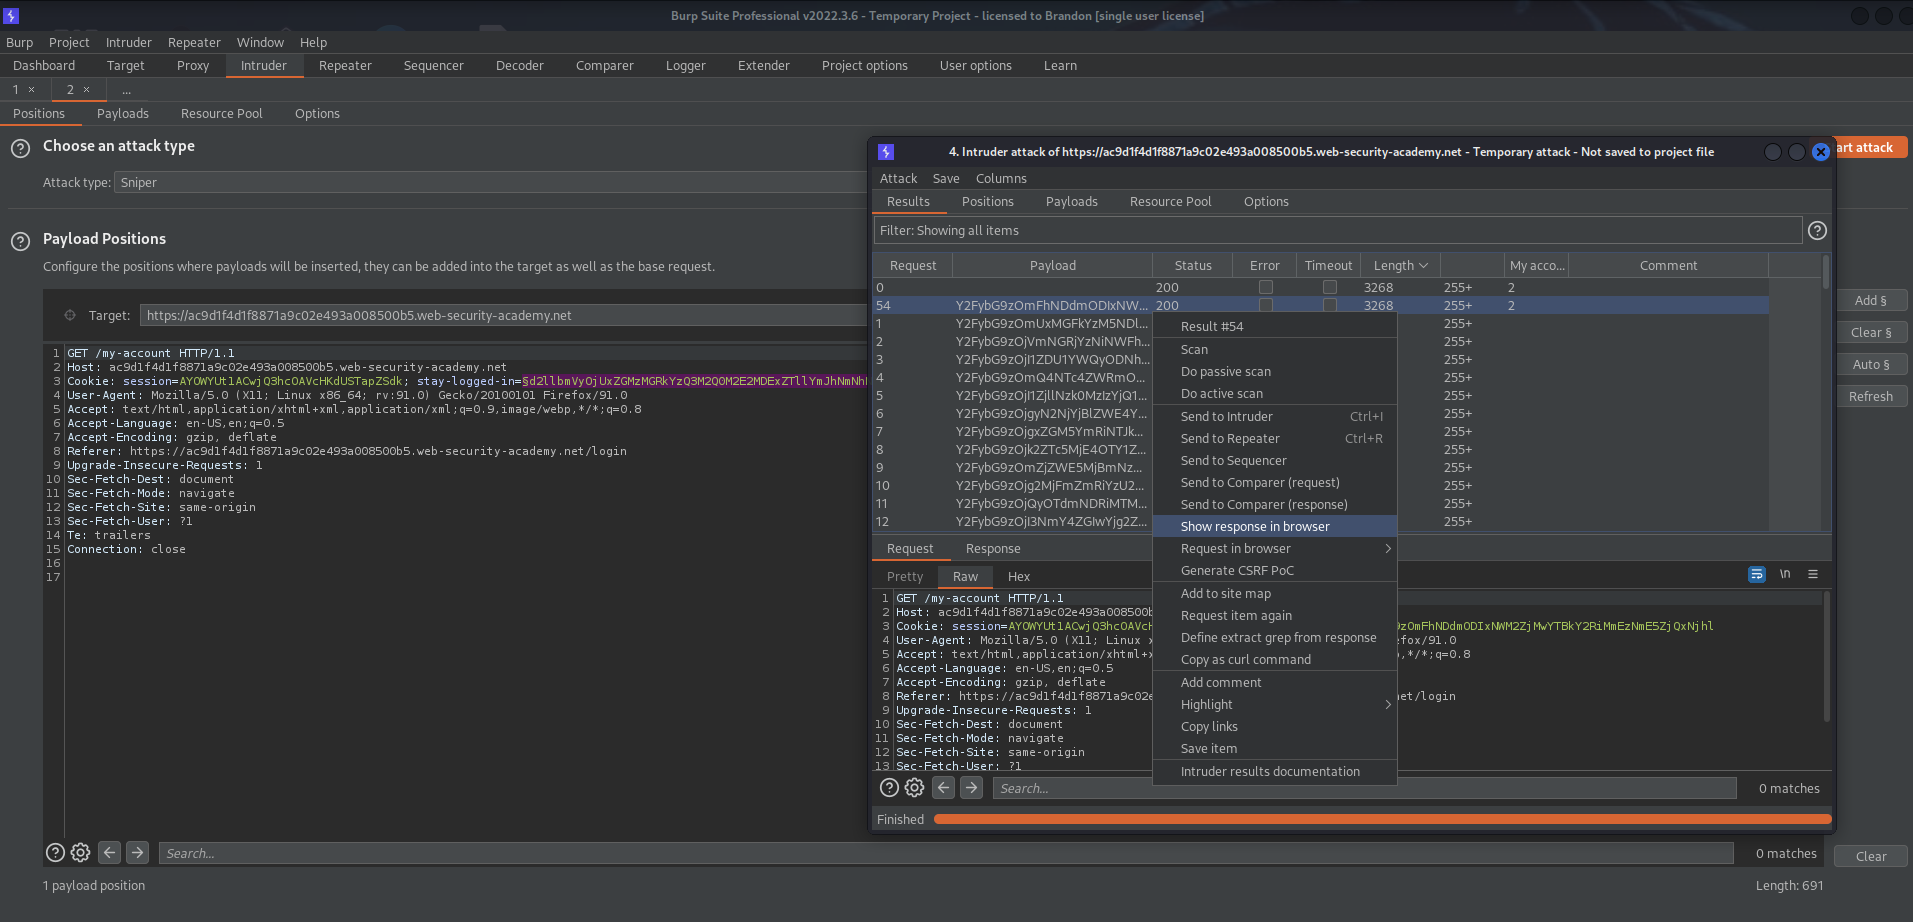Click the Clear § button
This screenshot has width=1913, height=922.
1871,332
